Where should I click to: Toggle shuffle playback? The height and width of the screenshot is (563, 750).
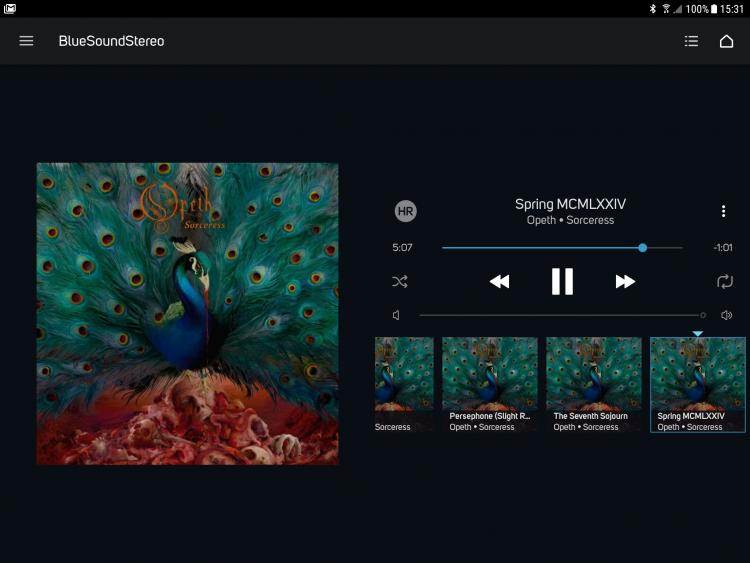coord(400,281)
